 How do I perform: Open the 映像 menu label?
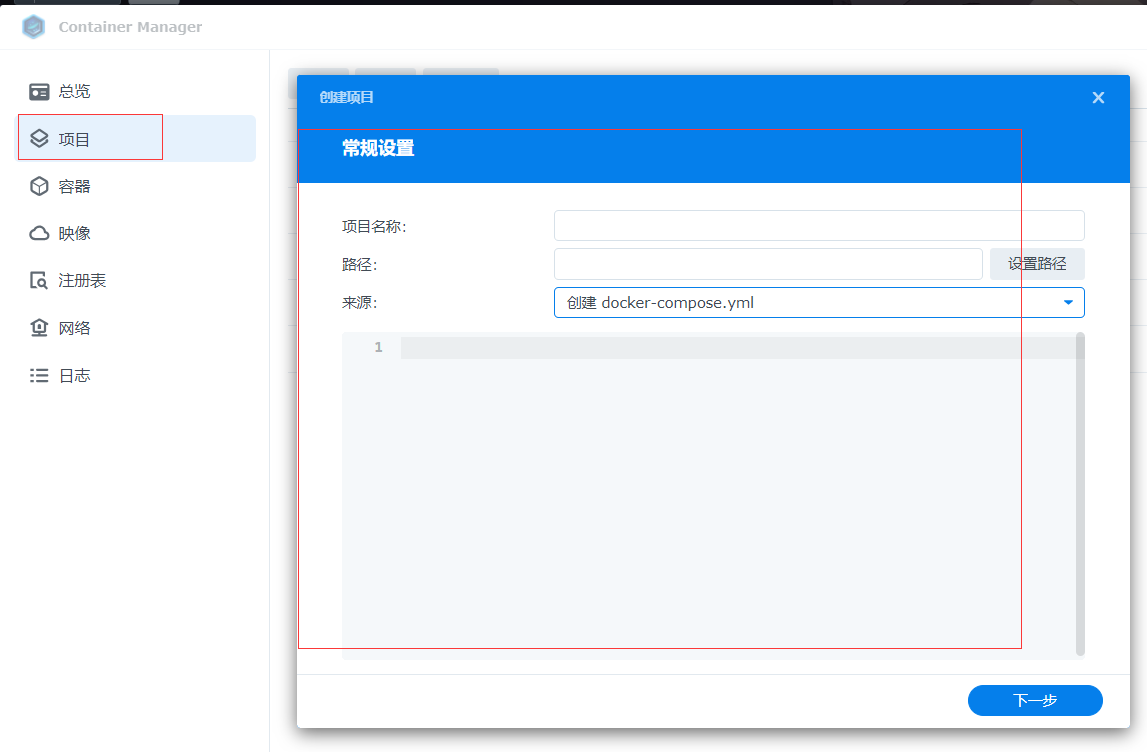click(x=75, y=233)
